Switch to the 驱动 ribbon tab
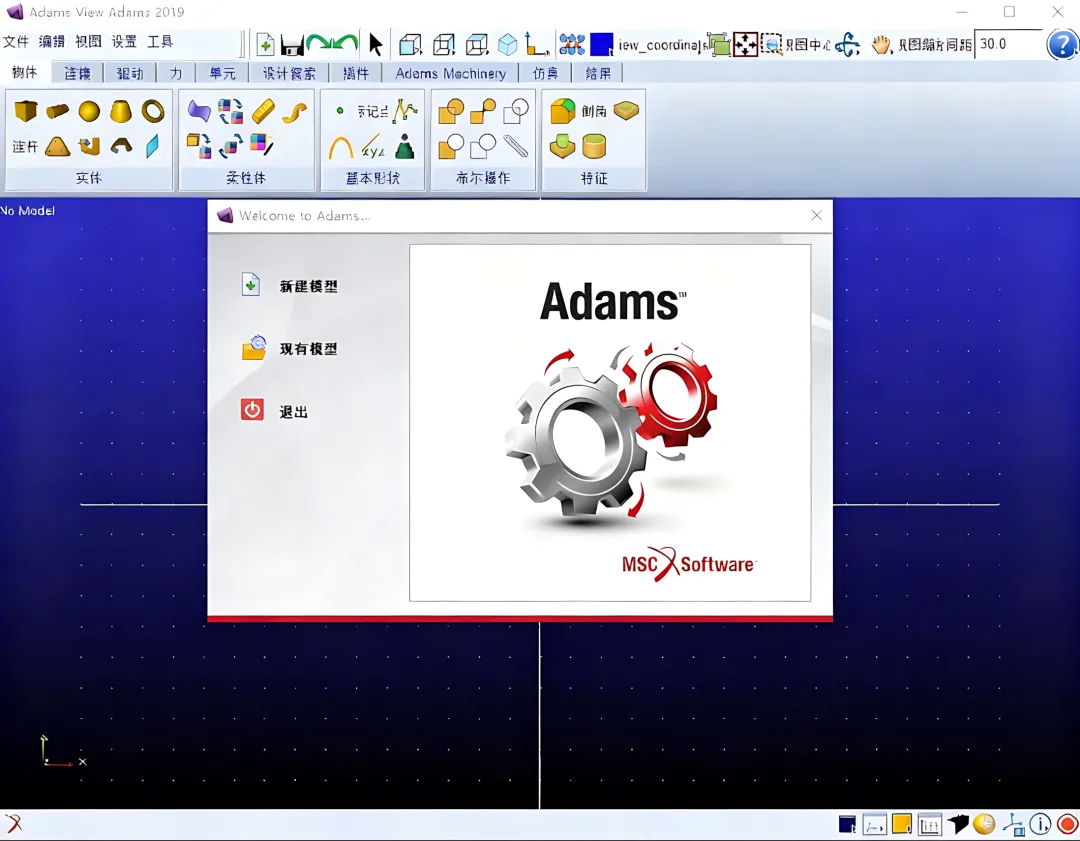This screenshot has width=1080, height=841. click(129, 73)
